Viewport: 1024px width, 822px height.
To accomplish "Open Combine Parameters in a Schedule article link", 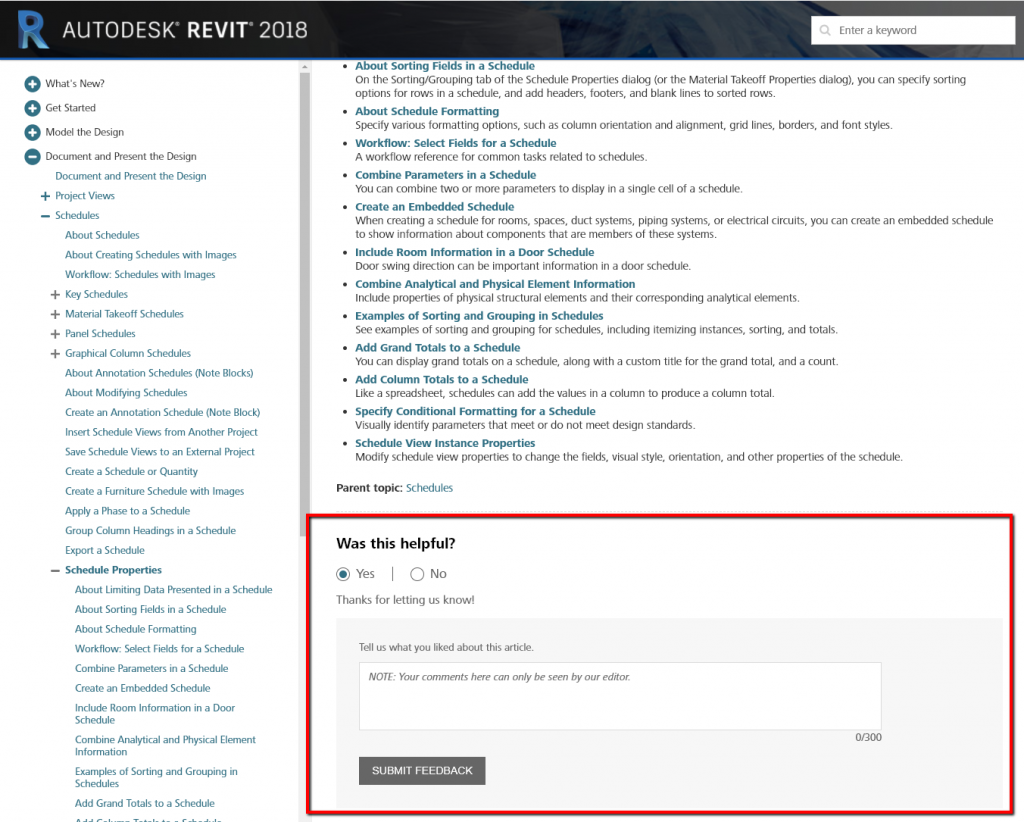I will coord(445,175).
